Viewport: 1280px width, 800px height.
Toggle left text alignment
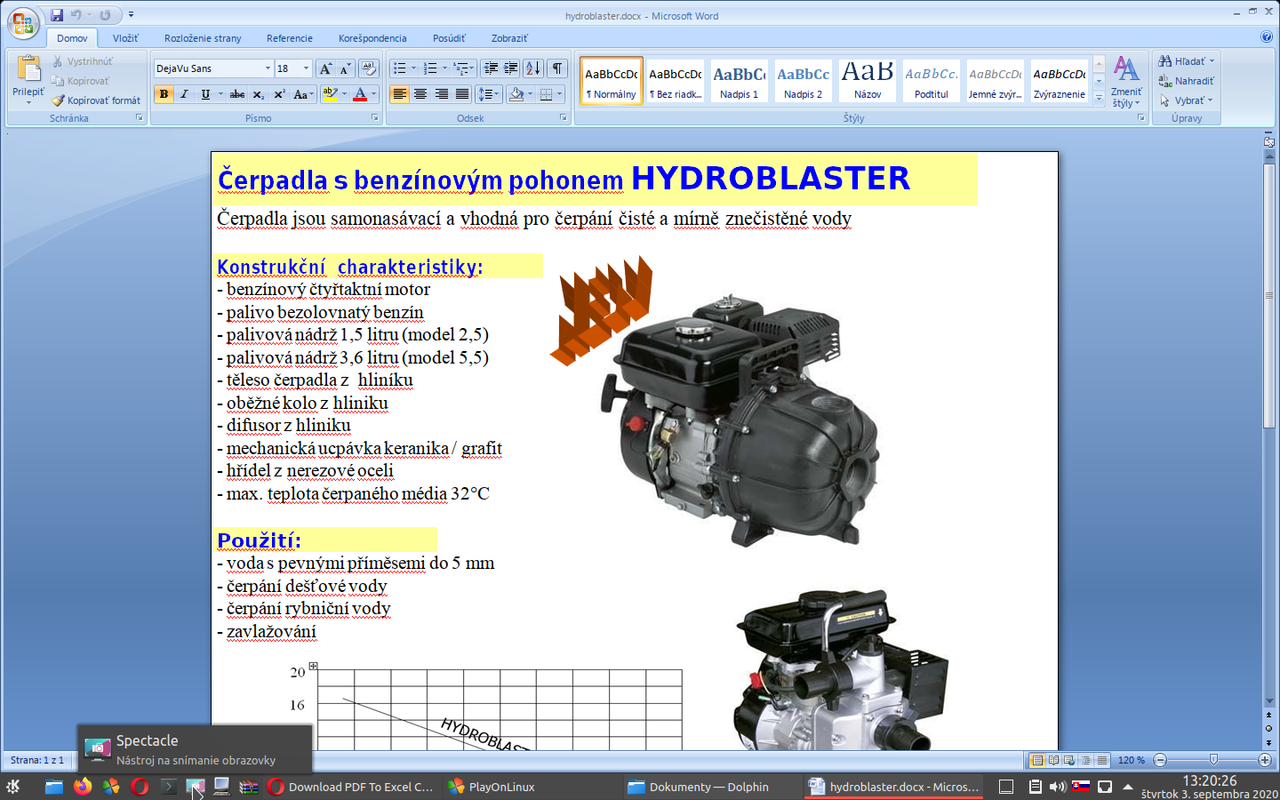point(399,95)
